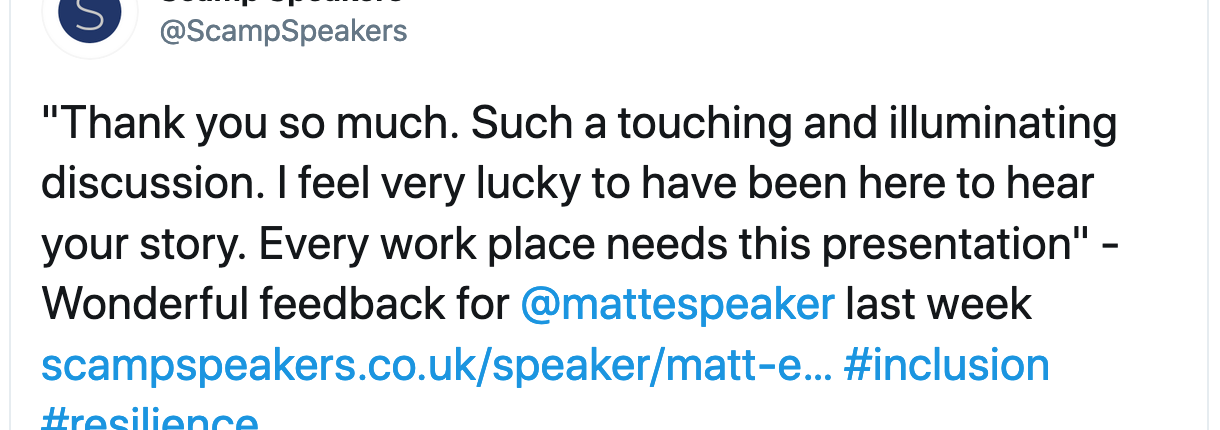The width and height of the screenshot is (1220, 430).
Task: Click the line beginning "discussion. I feel"
Action: tap(568, 185)
